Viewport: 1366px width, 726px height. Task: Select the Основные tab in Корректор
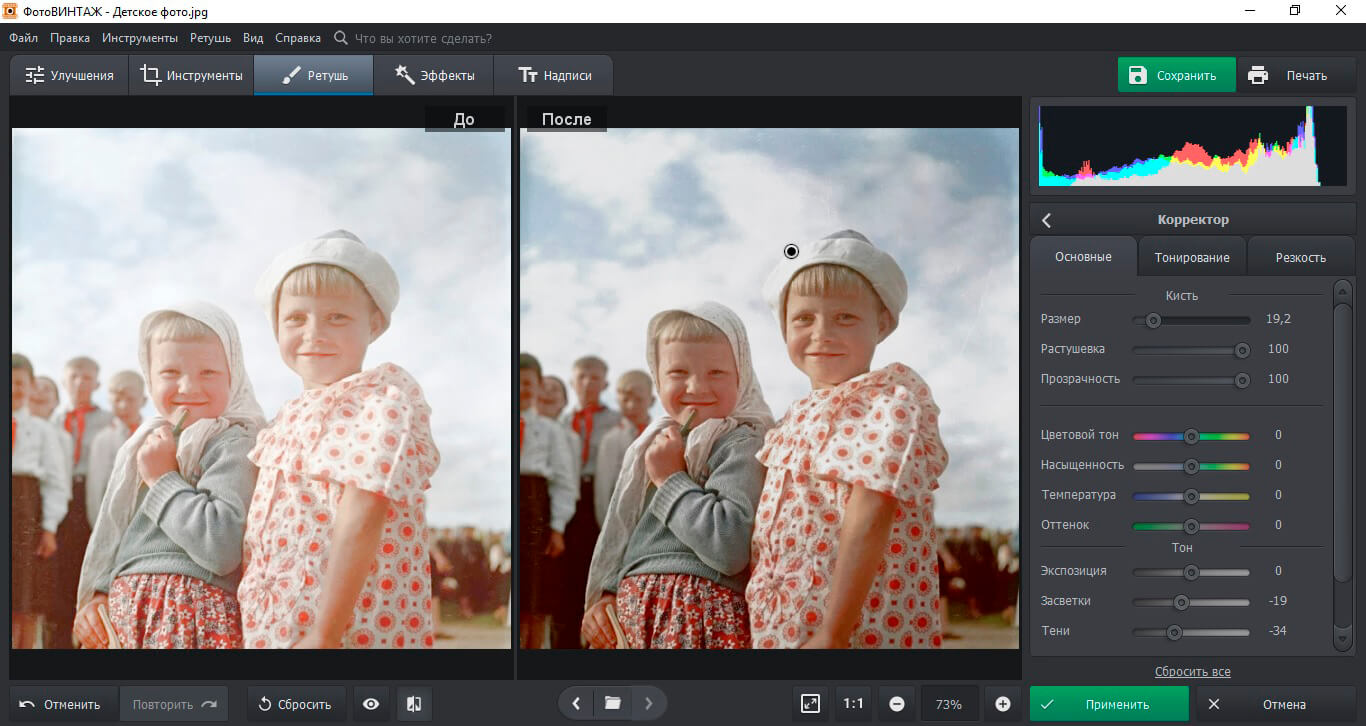1083,257
